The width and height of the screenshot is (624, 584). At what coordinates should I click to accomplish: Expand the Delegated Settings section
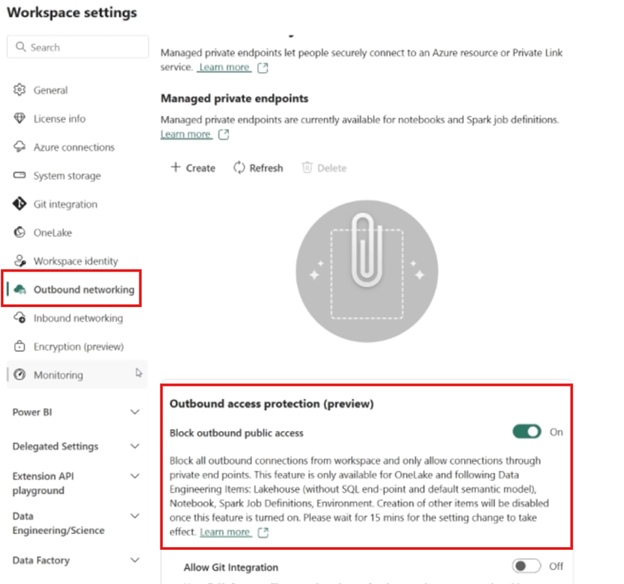click(x=136, y=446)
